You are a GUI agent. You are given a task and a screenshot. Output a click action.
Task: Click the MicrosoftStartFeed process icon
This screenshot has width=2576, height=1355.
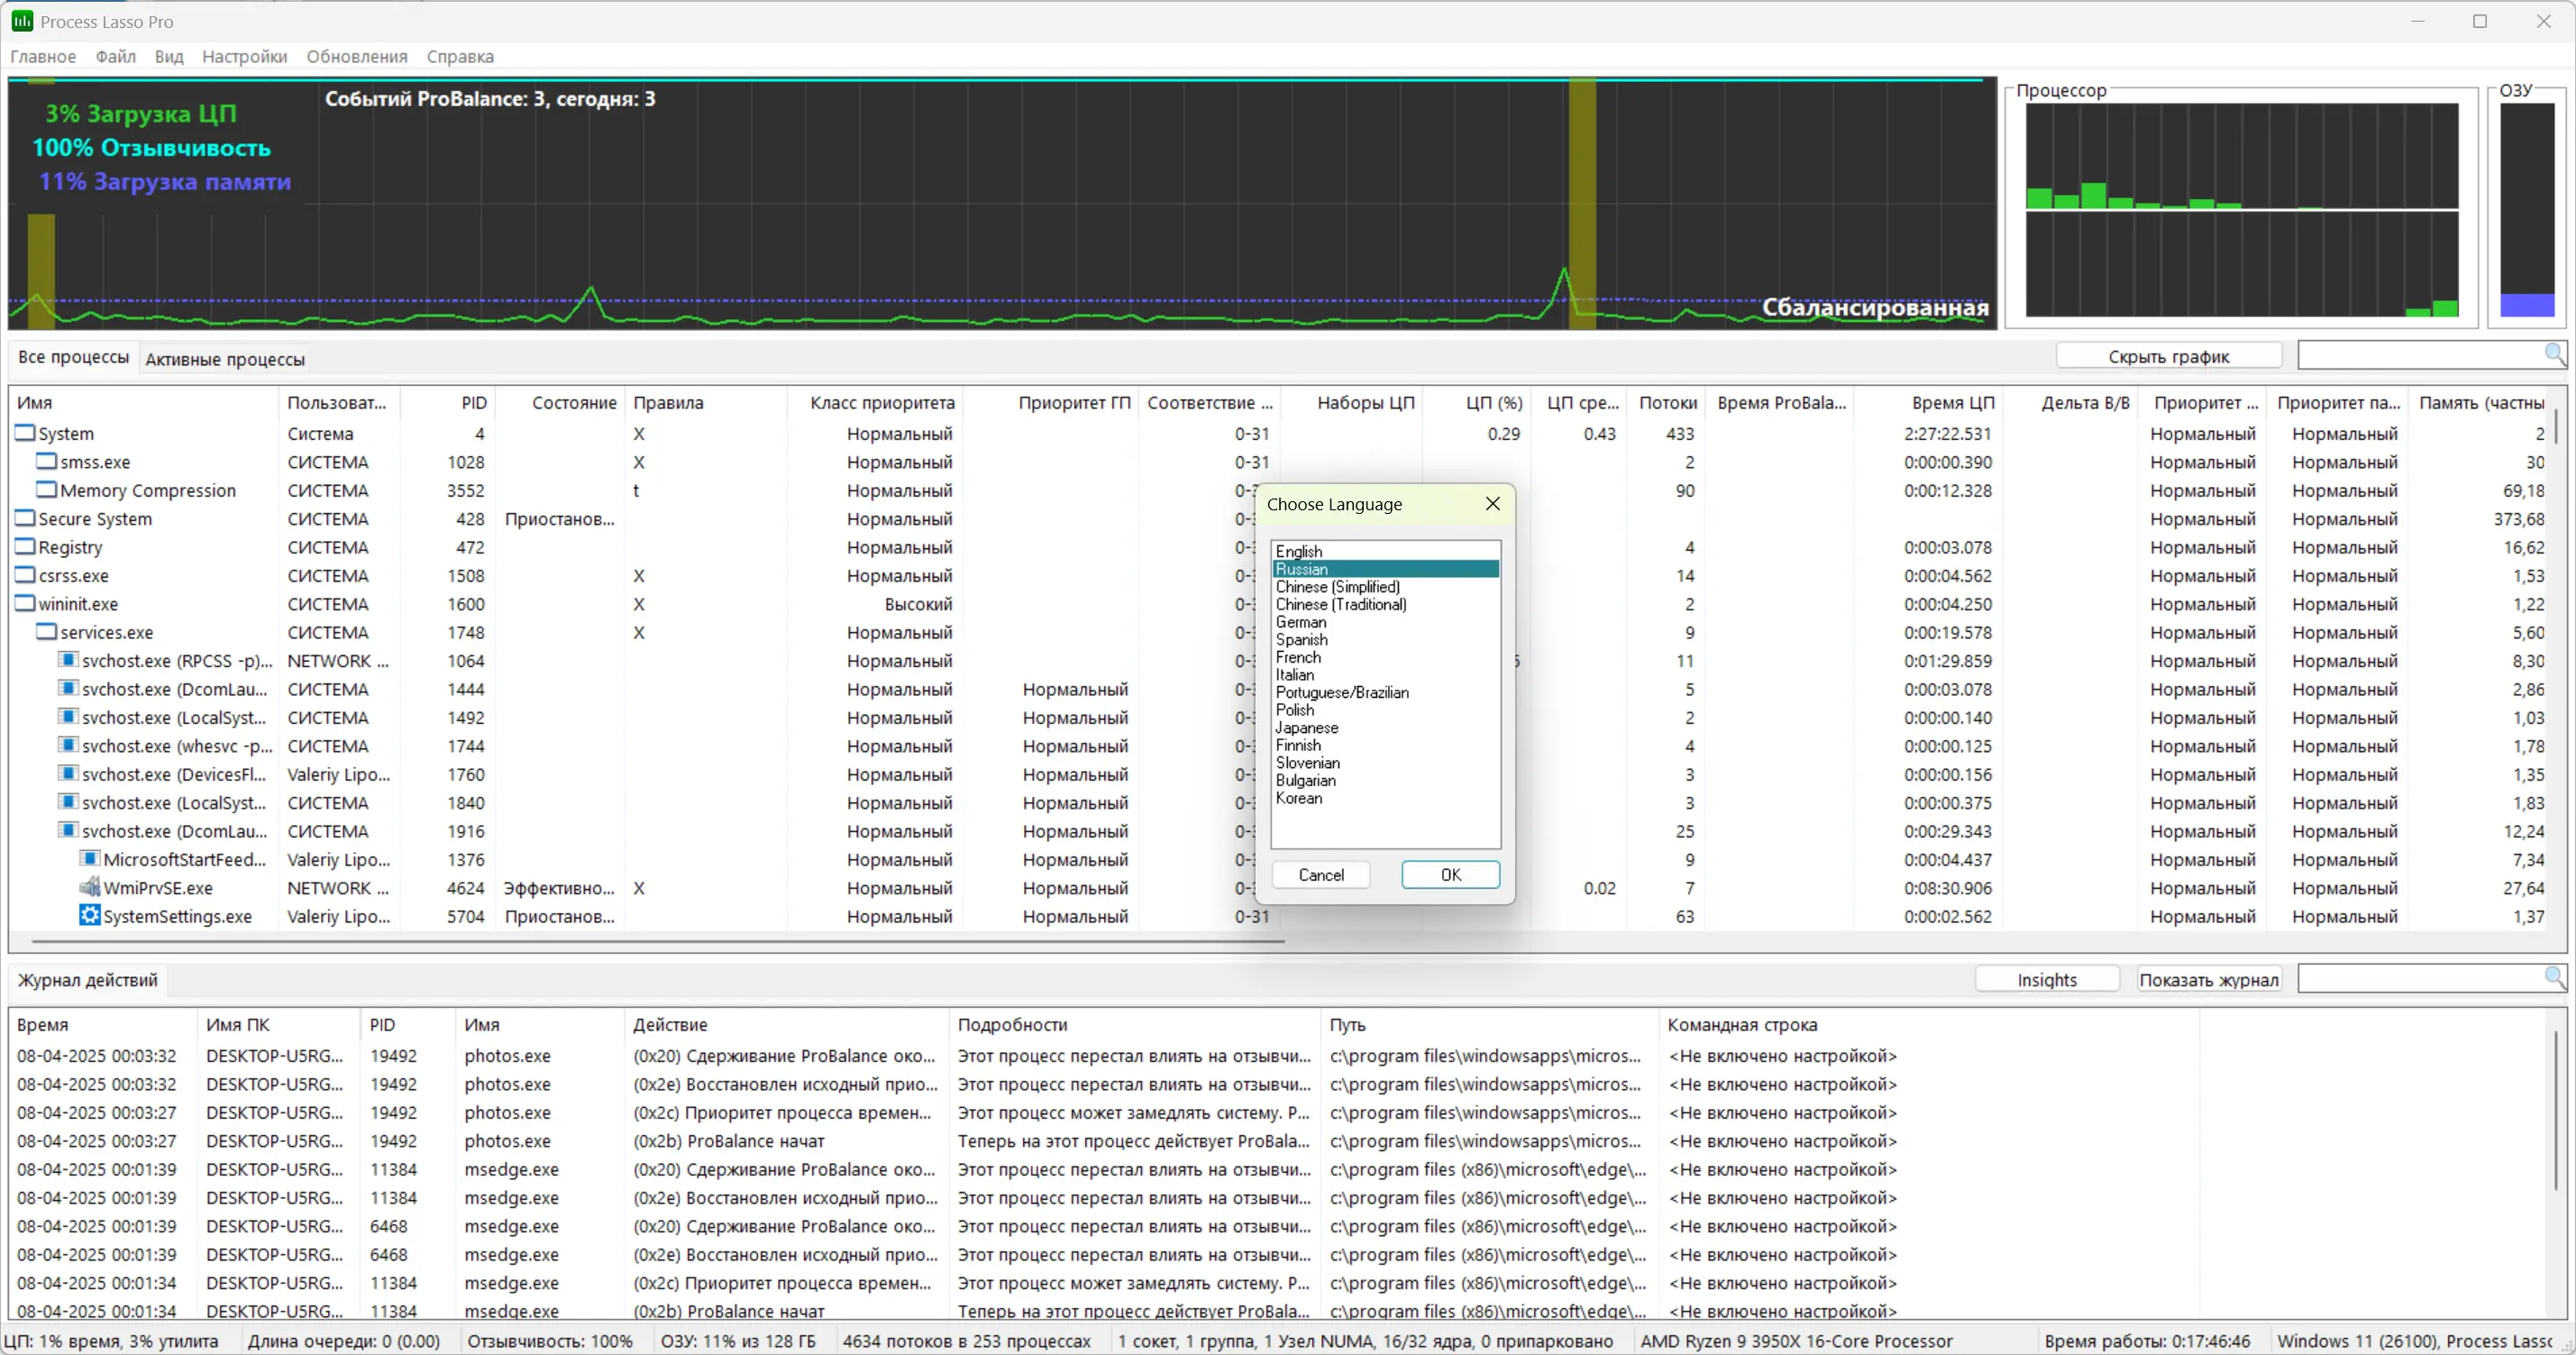pos(90,860)
